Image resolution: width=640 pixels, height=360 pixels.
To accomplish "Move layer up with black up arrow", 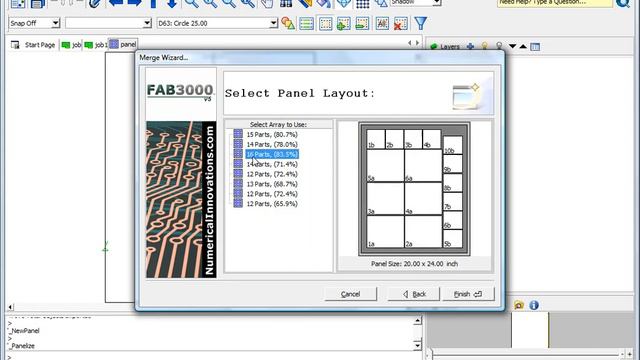I will 523,47.
